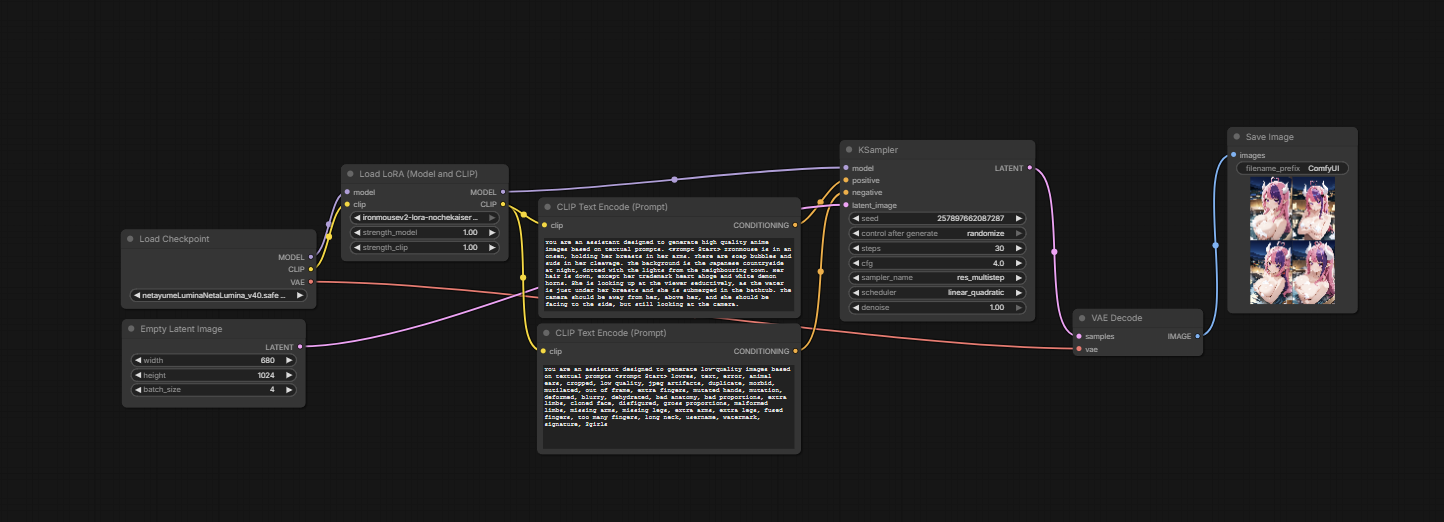Viewport: 1444px width, 522px height.
Task: Click the cfg 4.0 value
Action: [997, 263]
